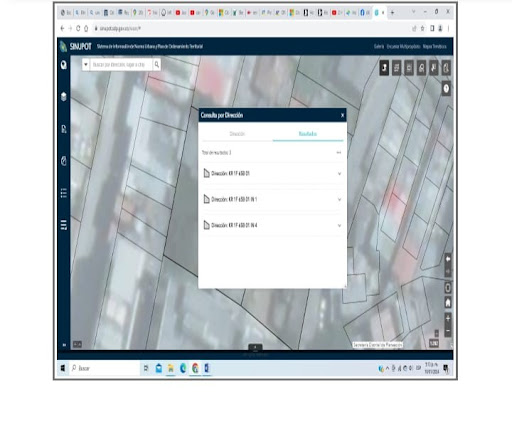The height and width of the screenshot is (429, 512).
Task: Click the browser reload button
Action: (78, 29)
